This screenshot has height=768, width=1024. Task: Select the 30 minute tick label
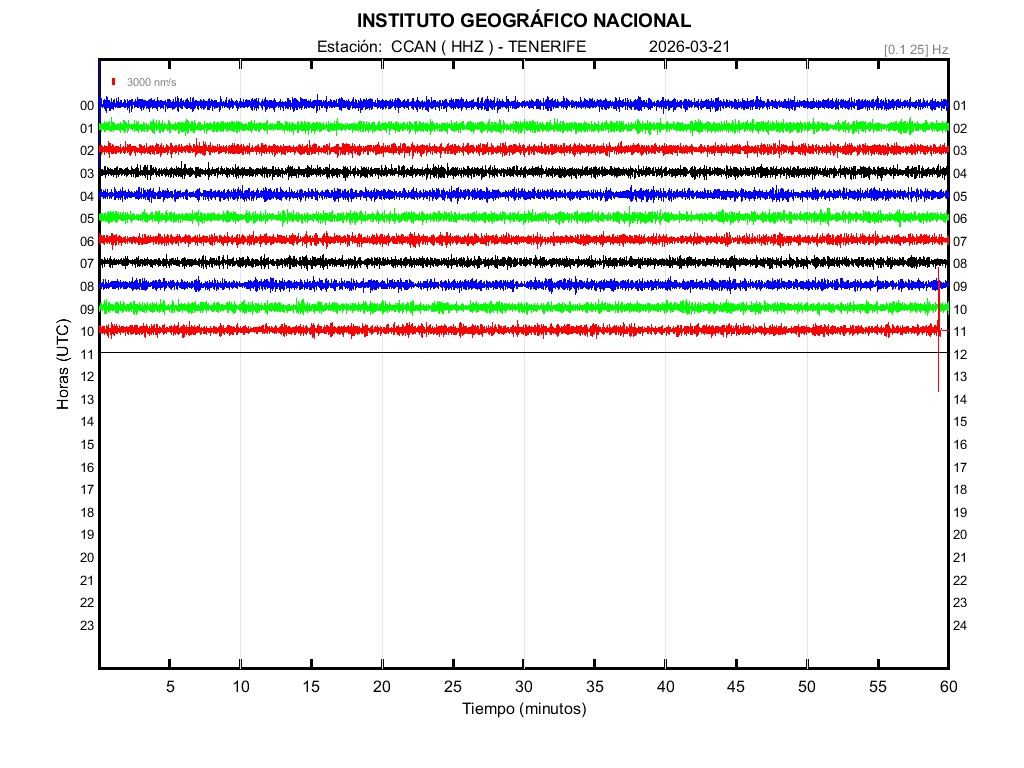pos(523,687)
